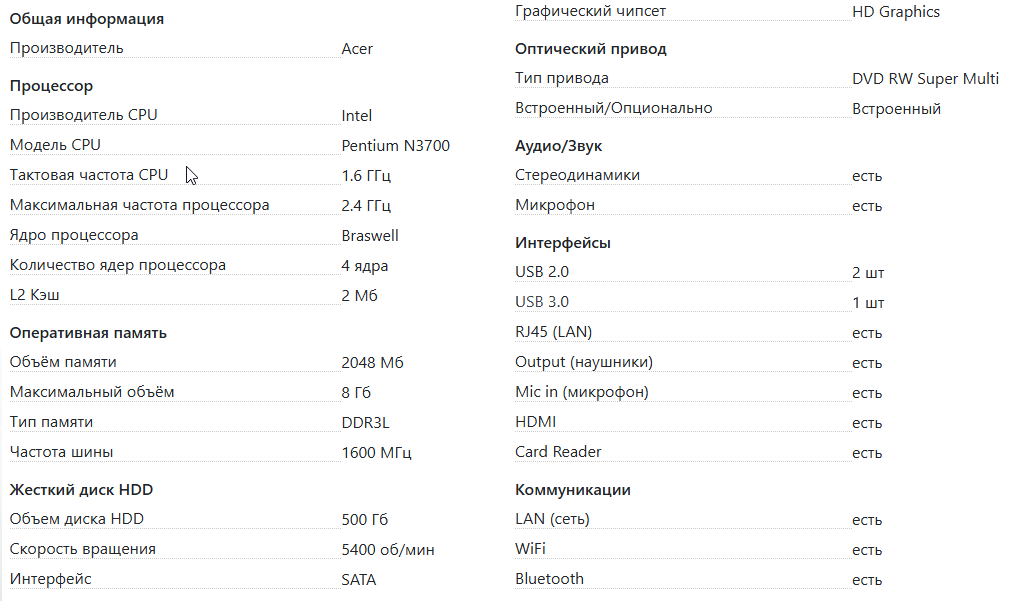Click the SATA interface value
Screen dimensions: 1036x601
click(x=359, y=580)
